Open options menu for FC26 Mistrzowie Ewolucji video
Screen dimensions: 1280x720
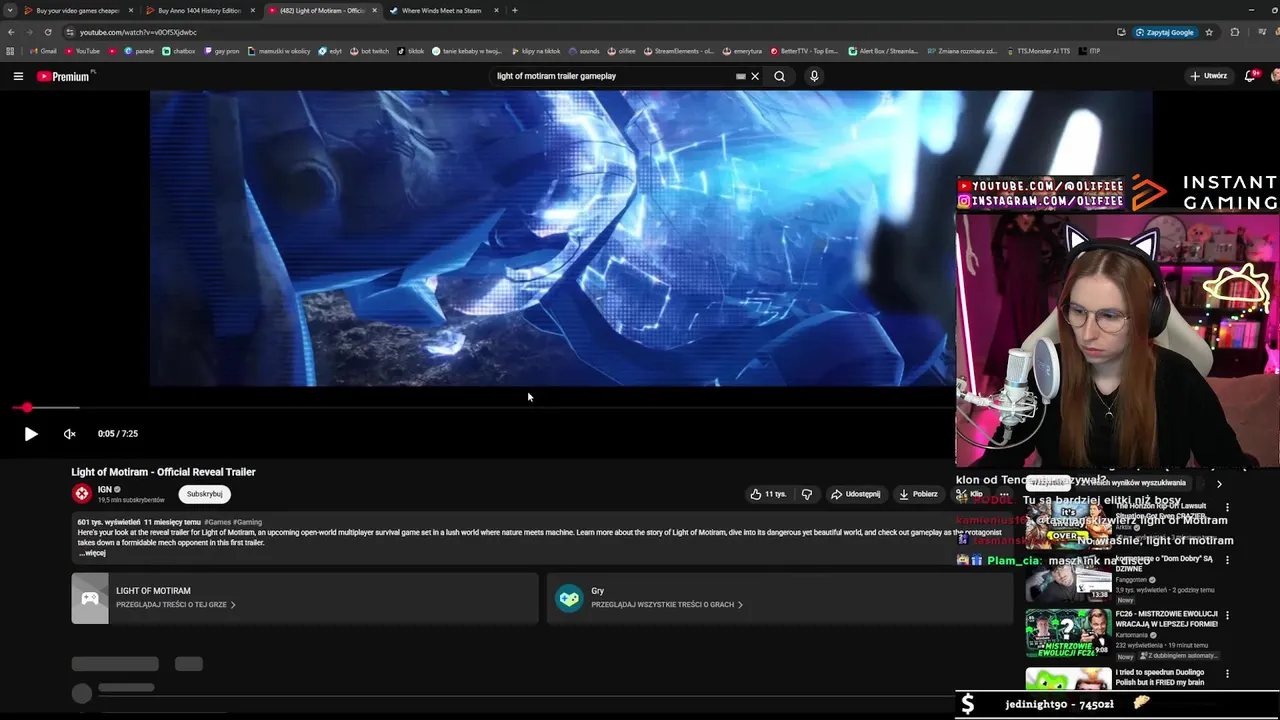coord(1228,615)
